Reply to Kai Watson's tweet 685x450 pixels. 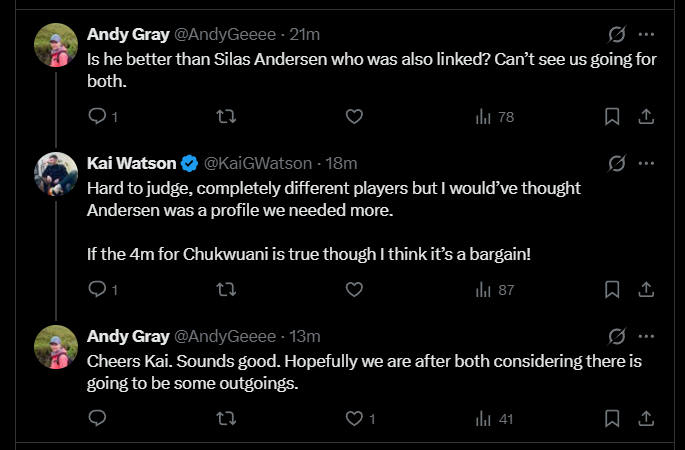click(97, 290)
